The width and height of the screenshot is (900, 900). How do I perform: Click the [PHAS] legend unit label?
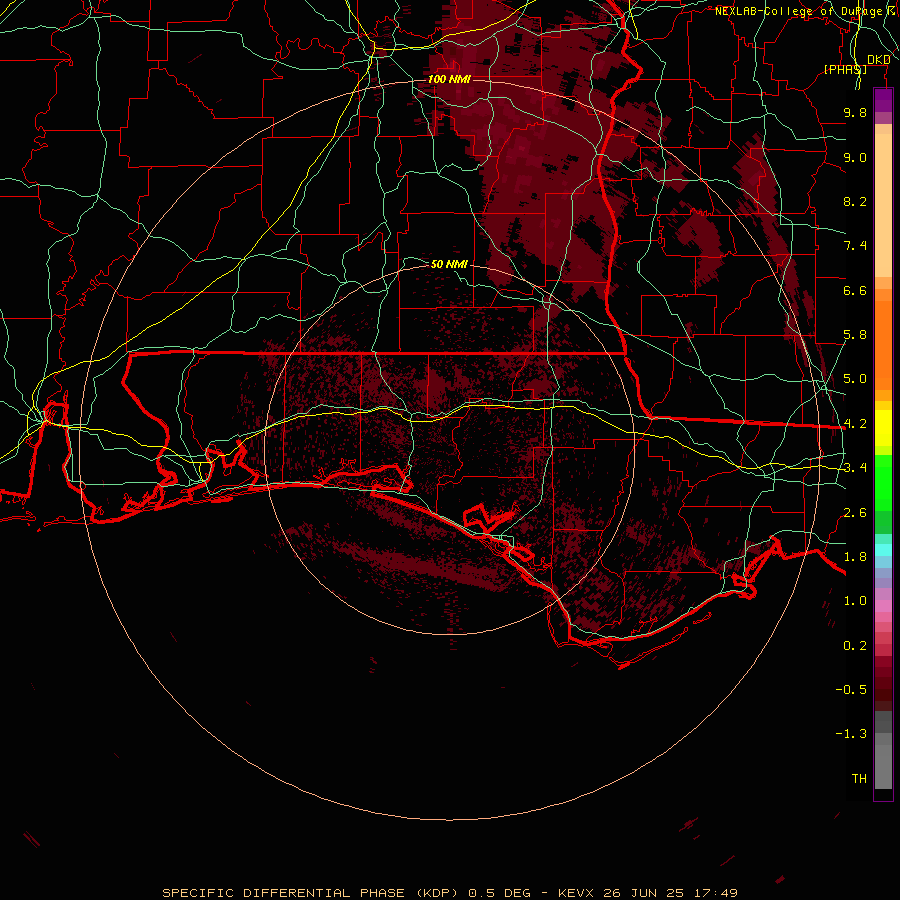(x=845, y=69)
